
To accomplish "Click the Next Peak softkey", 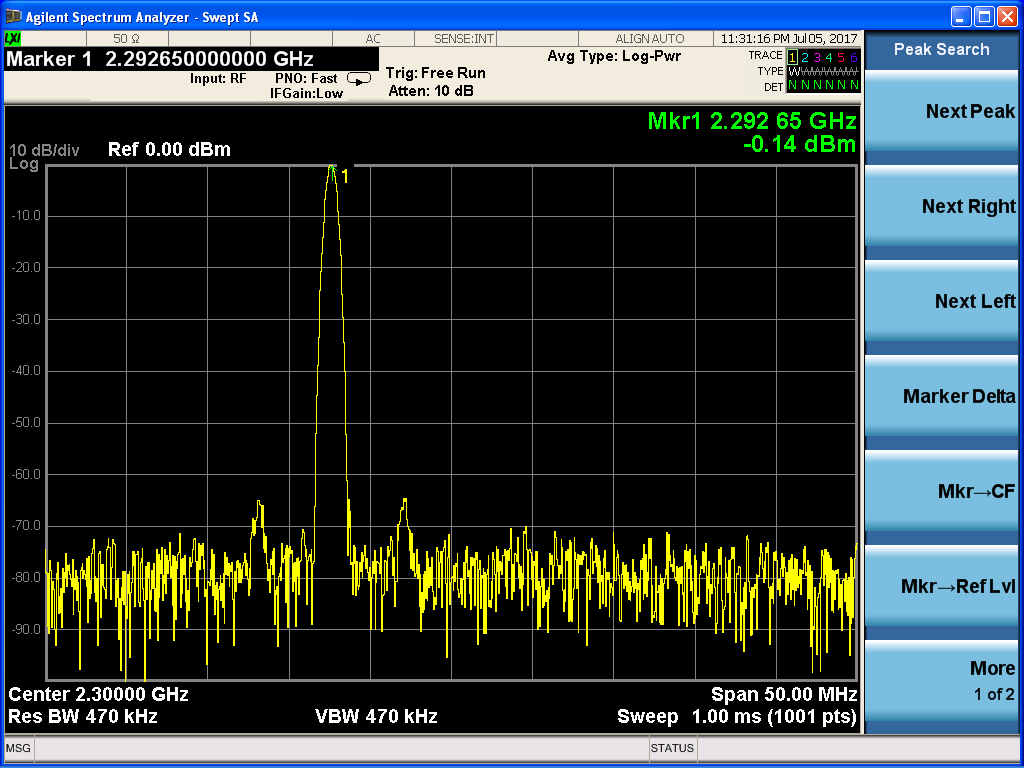I will [942, 111].
